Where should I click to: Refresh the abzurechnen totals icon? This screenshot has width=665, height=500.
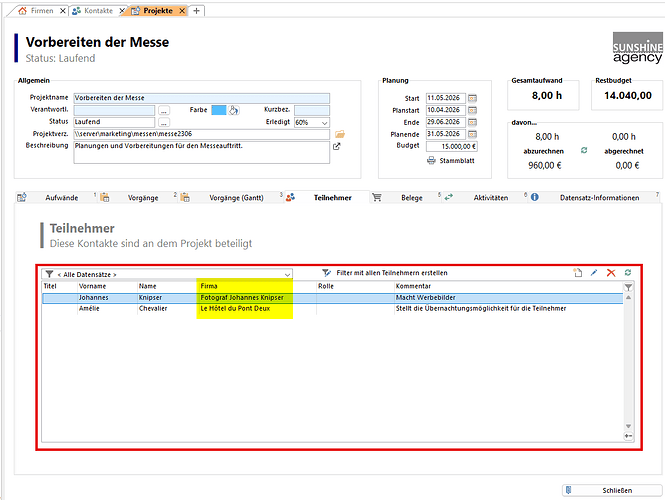tap(584, 151)
